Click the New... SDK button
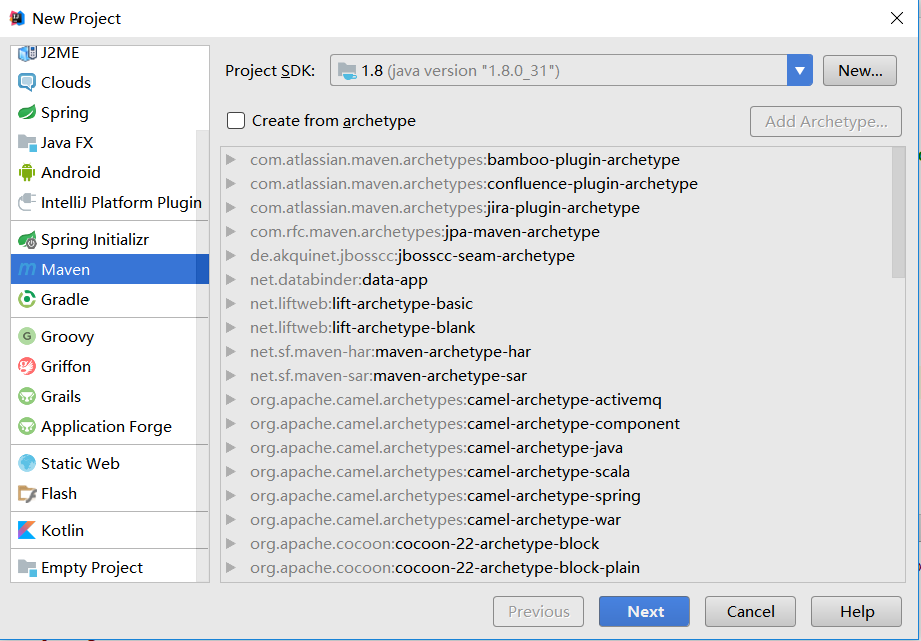Viewport: 921px width, 641px height. point(860,71)
